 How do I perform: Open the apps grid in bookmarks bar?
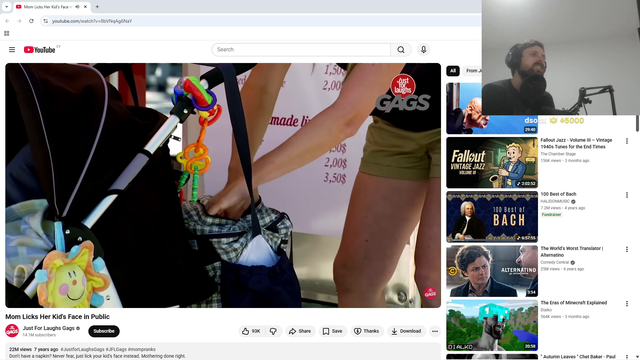click(x=7, y=33)
